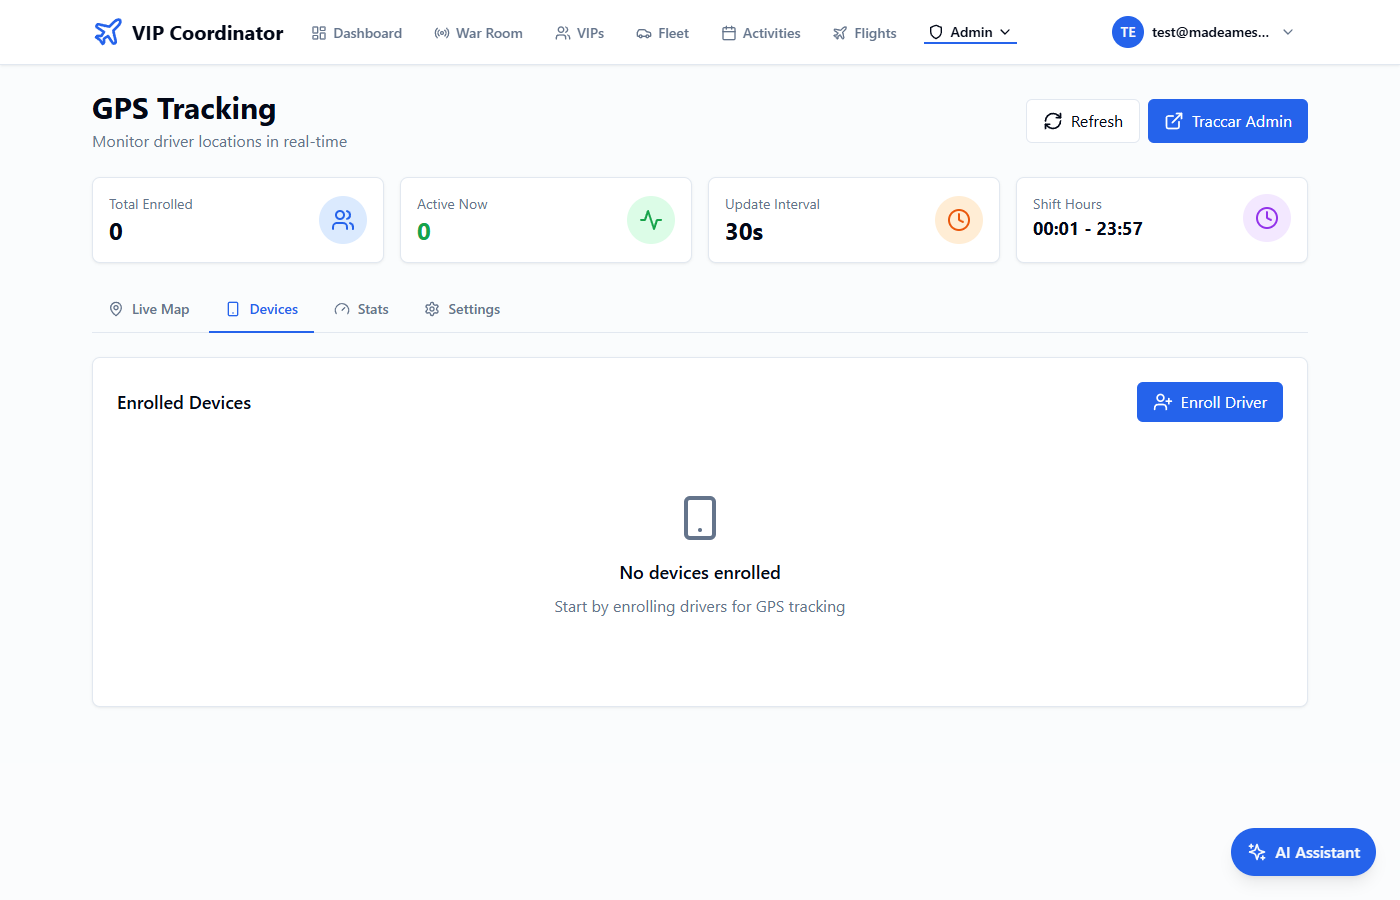Click the VIP Coordinator airplane logo
The image size is (1400, 900).
[x=108, y=32]
